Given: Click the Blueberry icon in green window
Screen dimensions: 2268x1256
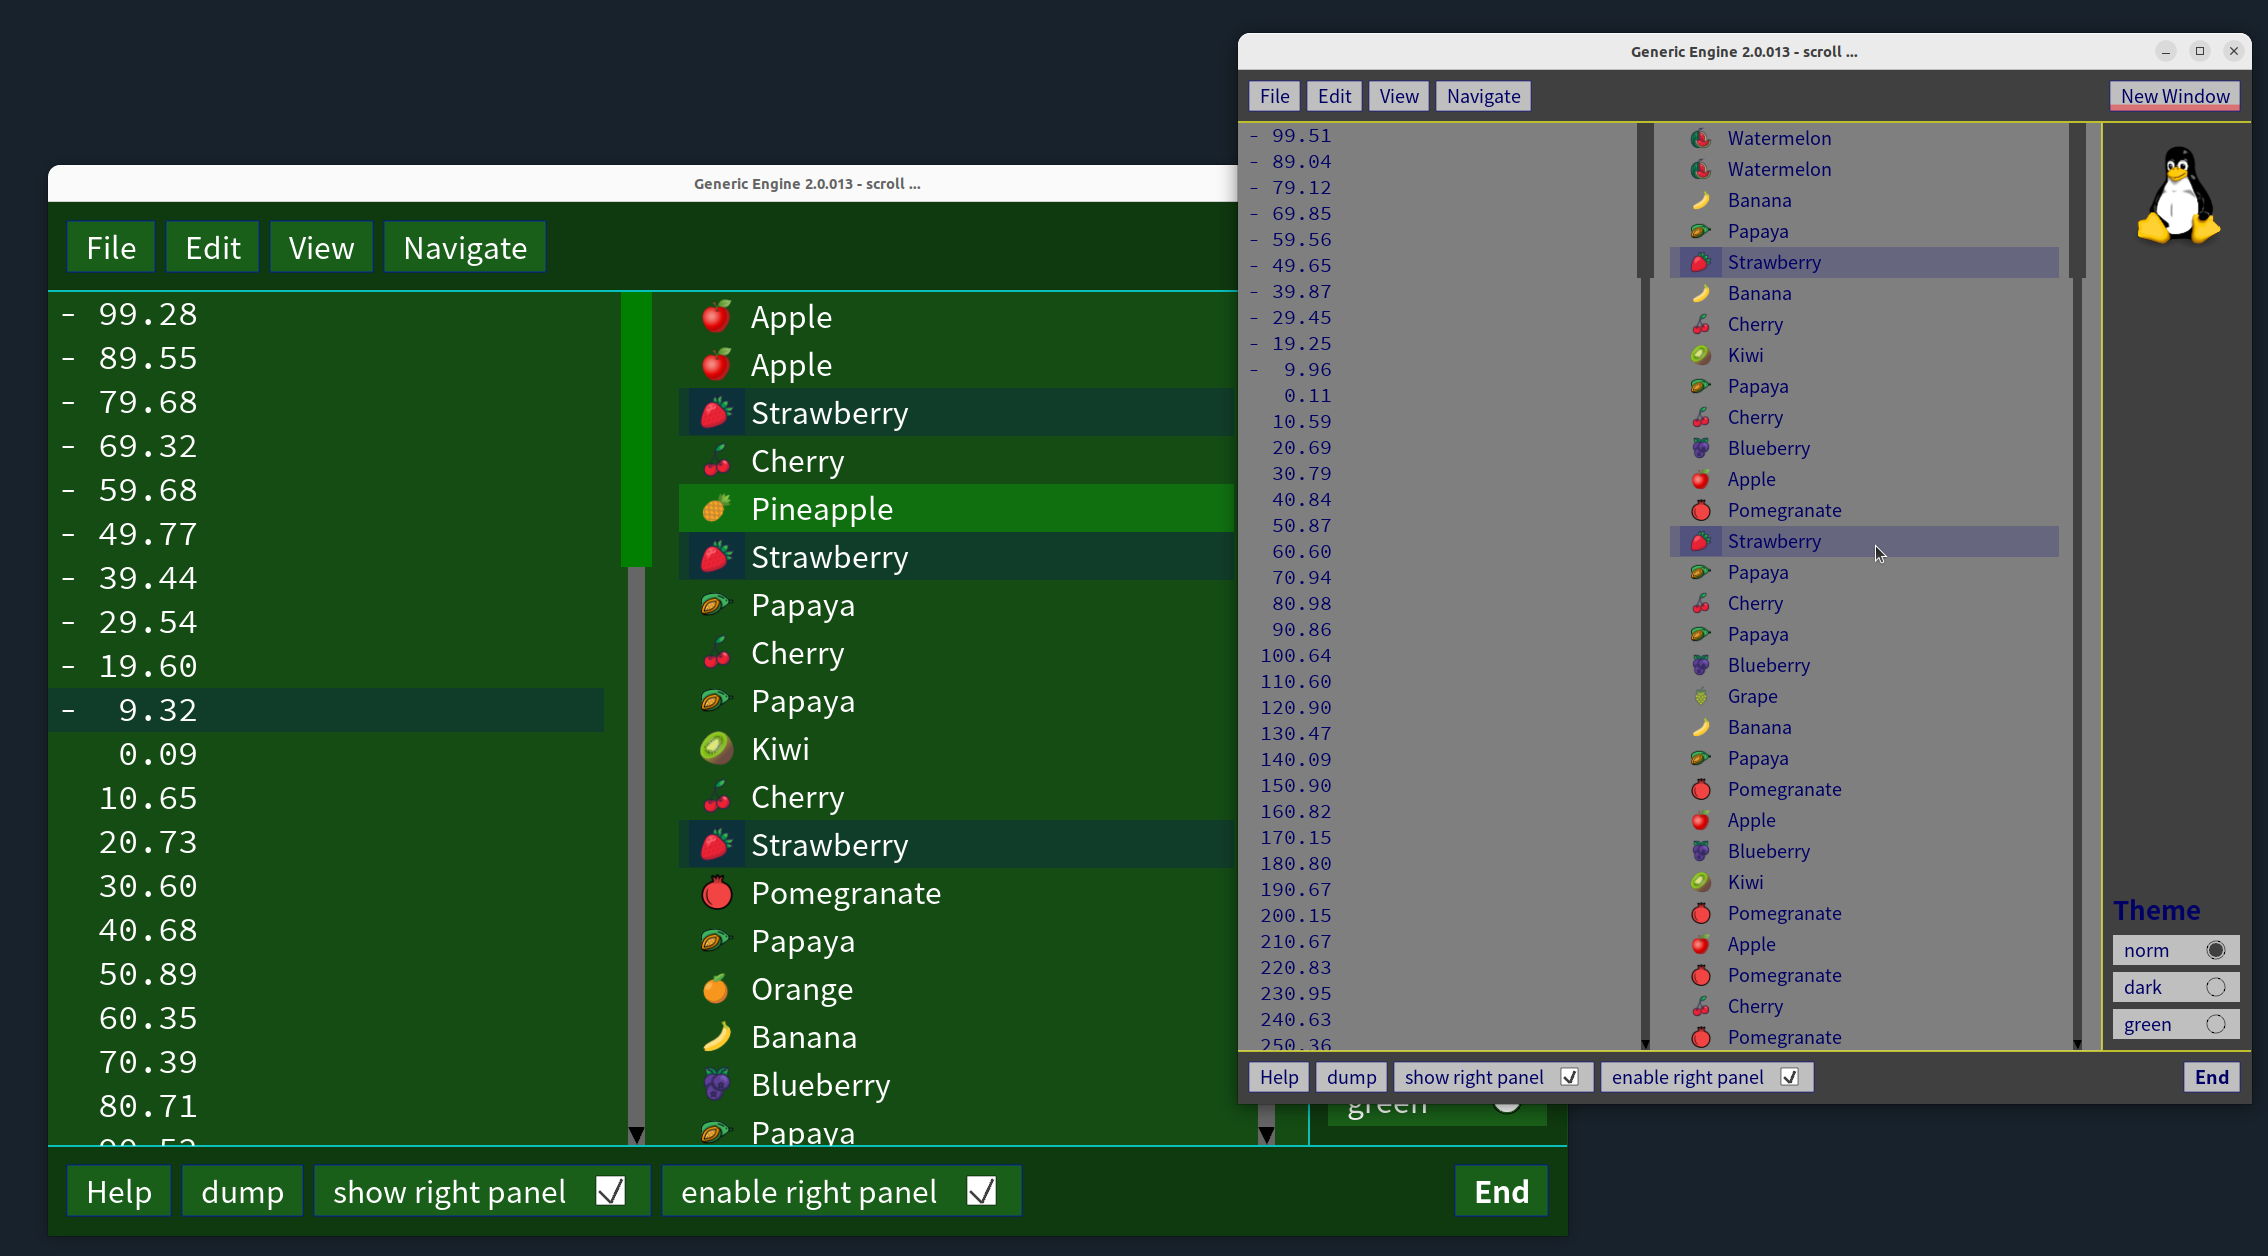Looking at the screenshot, I should click(x=716, y=1085).
